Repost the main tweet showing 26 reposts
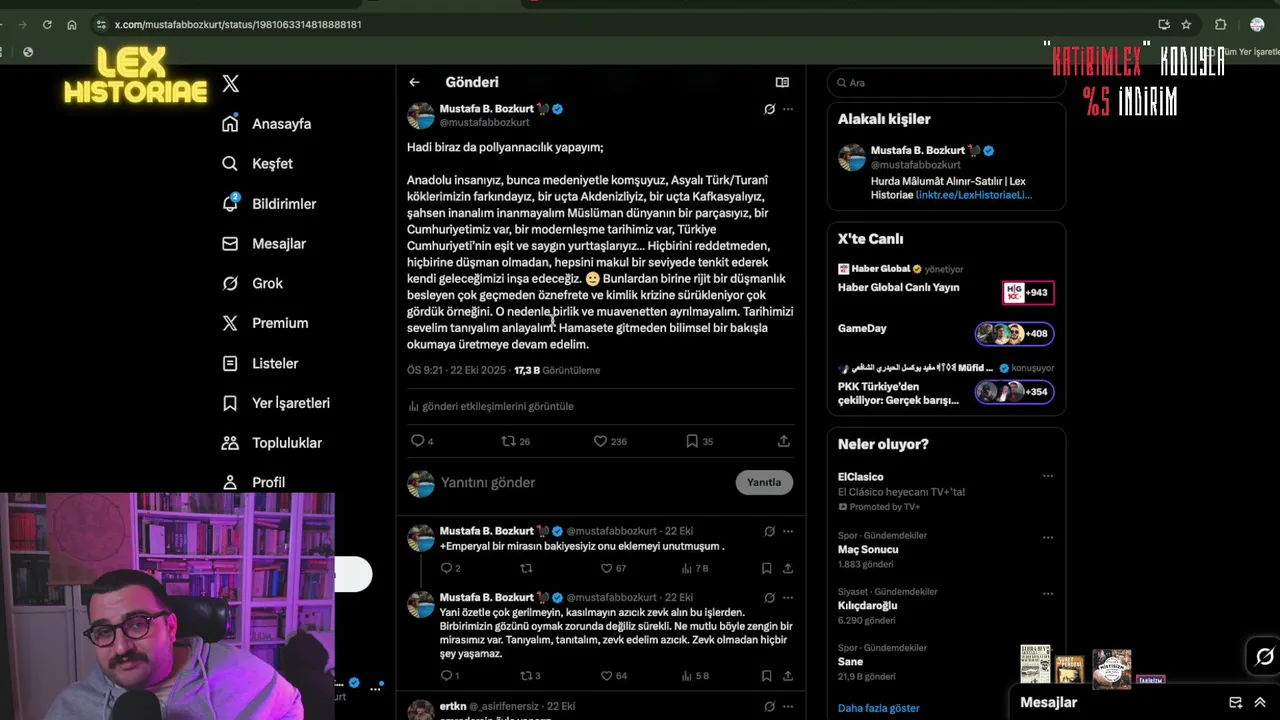1280x720 pixels. pos(508,441)
